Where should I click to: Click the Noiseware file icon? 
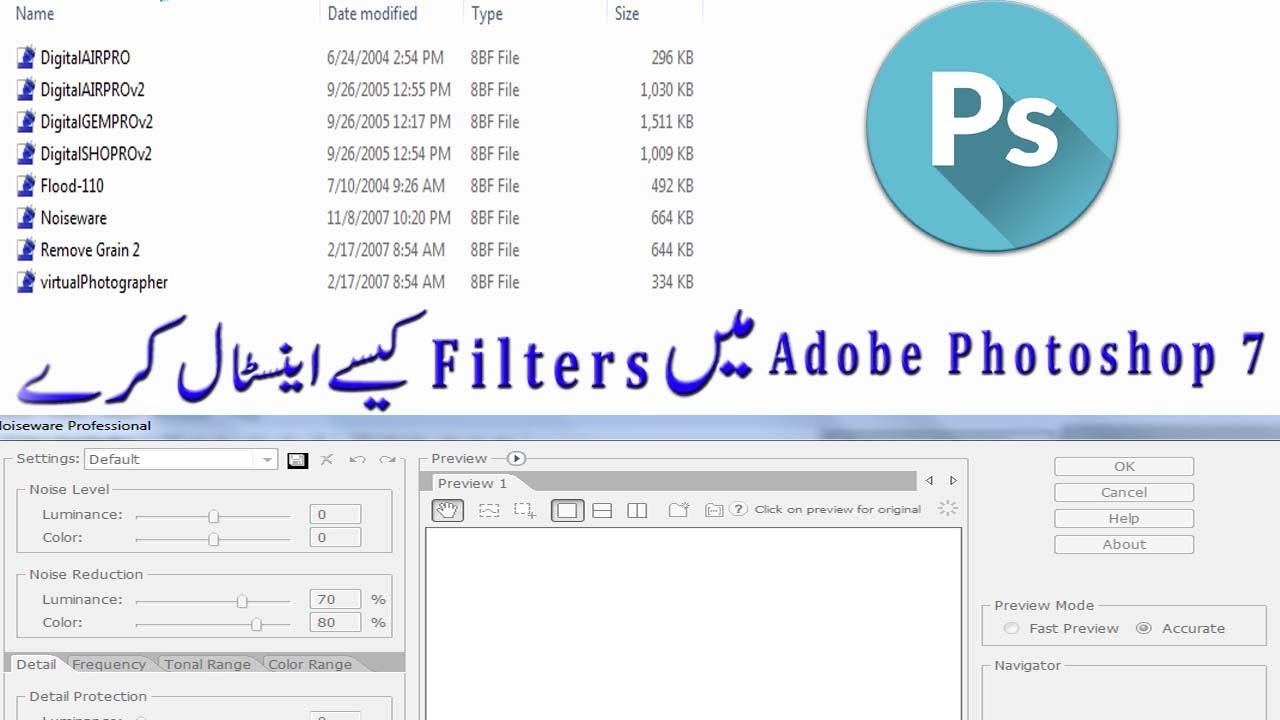coord(26,217)
